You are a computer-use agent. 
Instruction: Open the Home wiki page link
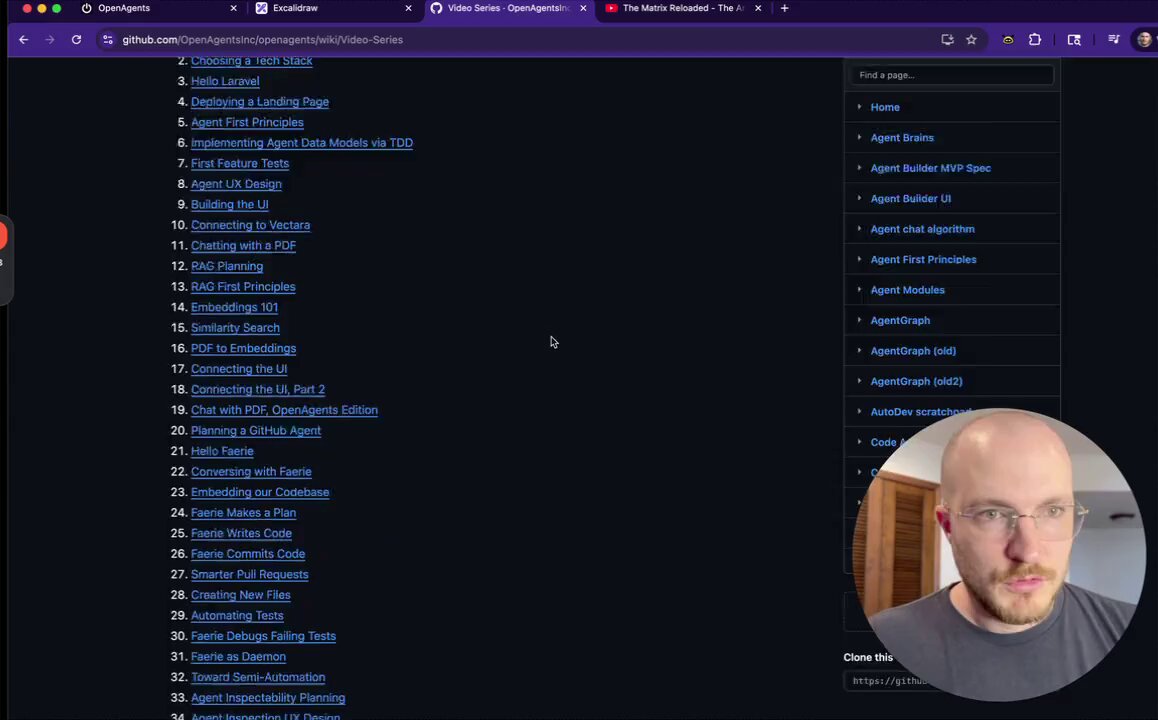tap(885, 107)
